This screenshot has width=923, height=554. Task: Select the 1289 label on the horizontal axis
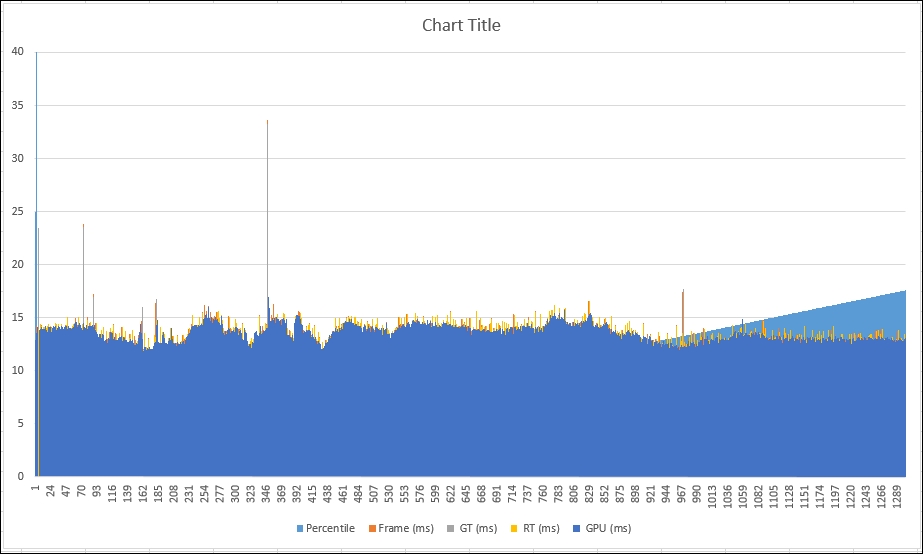pos(897,494)
